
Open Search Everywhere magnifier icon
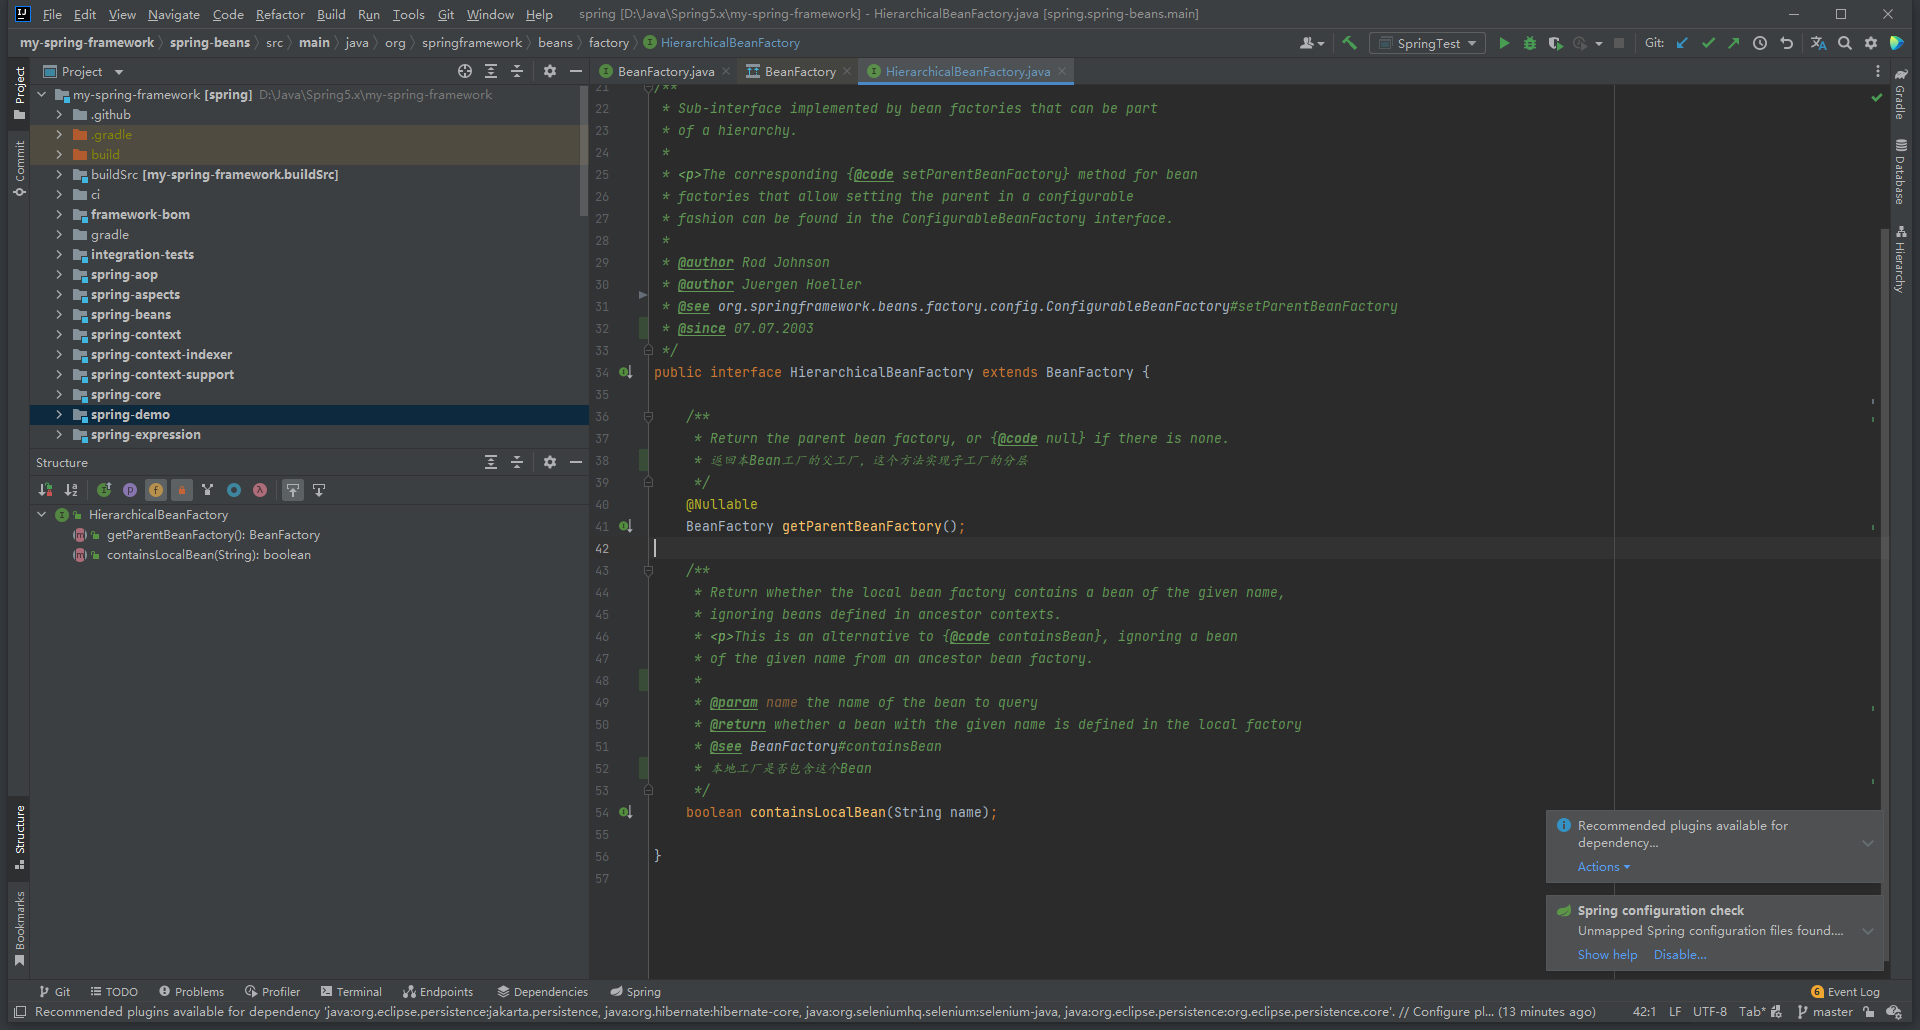click(x=1845, y=43)
